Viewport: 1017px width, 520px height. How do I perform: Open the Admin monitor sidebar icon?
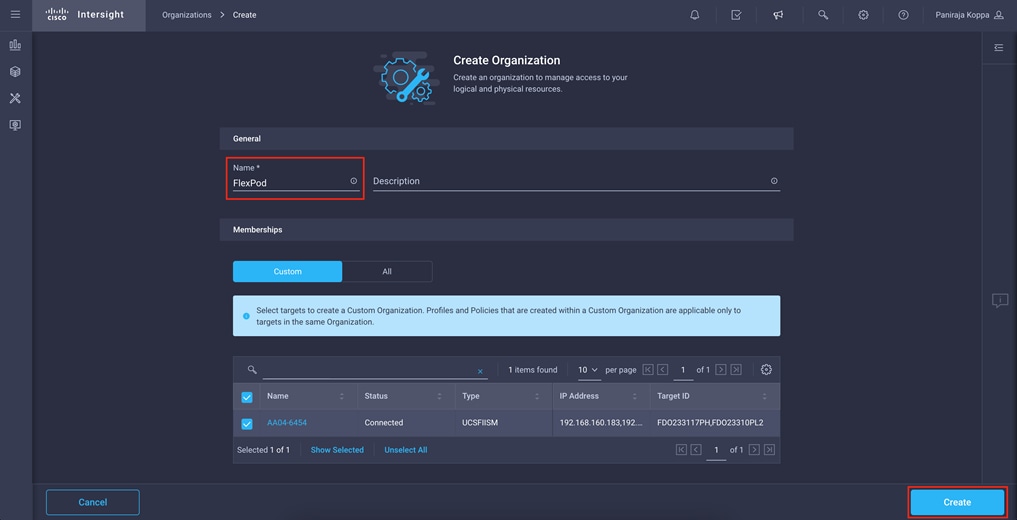click(x=16, y=124)
